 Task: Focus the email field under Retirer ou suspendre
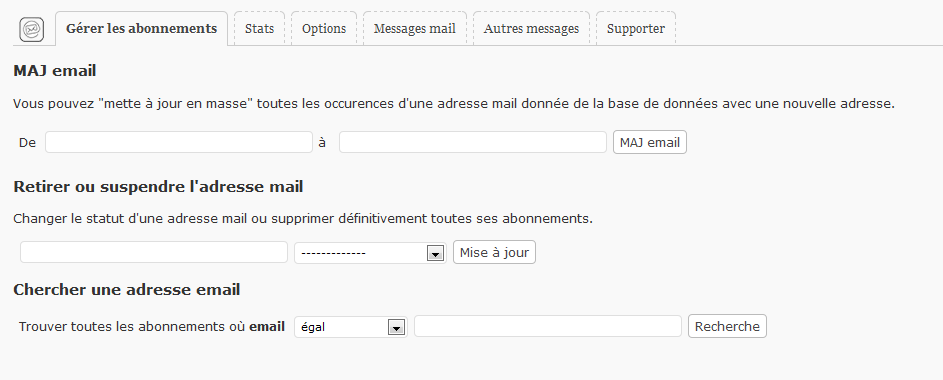click(154, 253)
